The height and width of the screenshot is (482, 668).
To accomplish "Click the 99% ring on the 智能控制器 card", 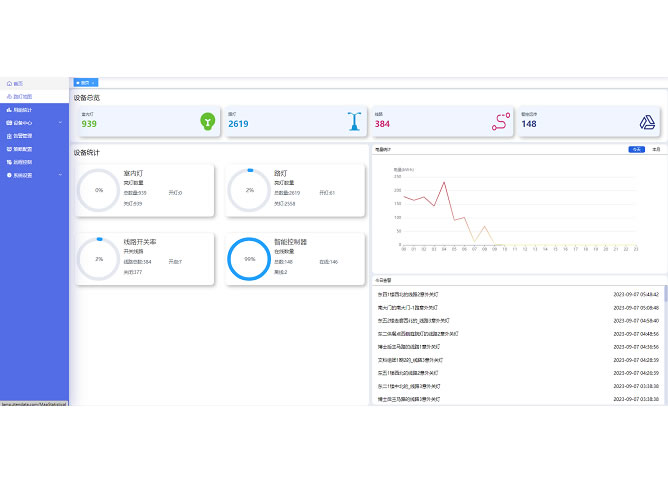I will 248,258.
